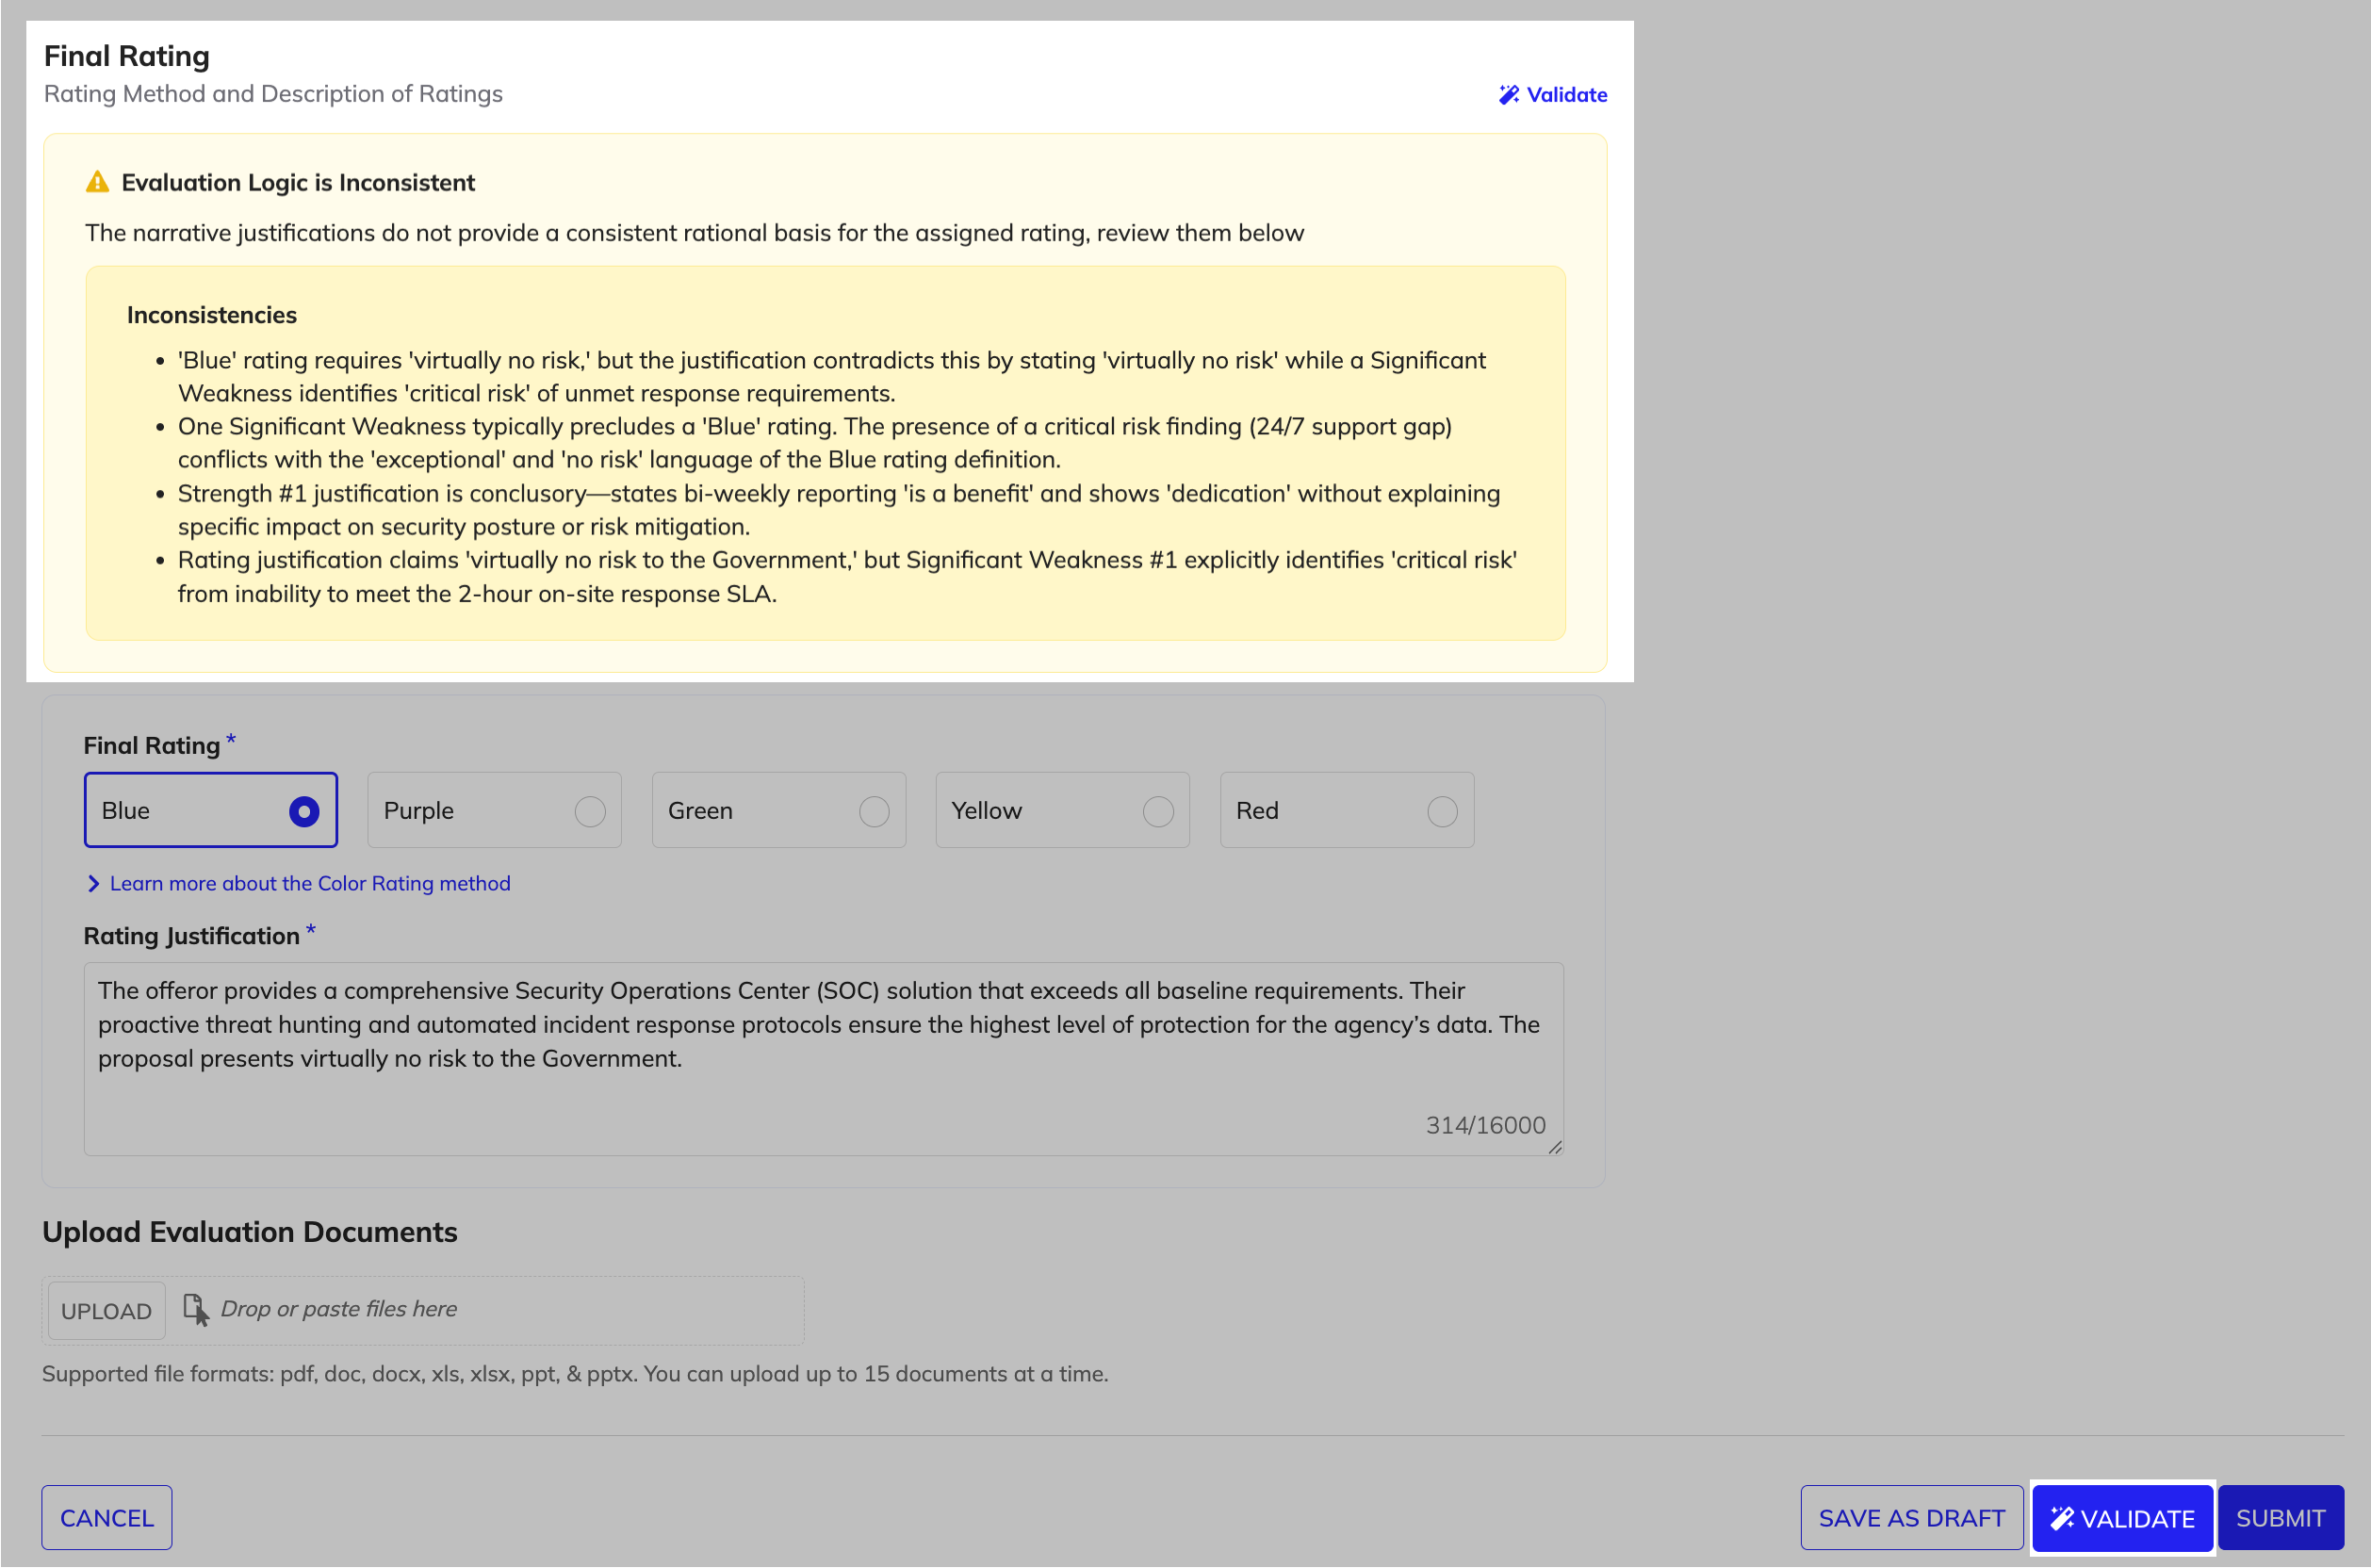
Task: Click SAVE AS DRAFT
Action: coord(1911,1517)
